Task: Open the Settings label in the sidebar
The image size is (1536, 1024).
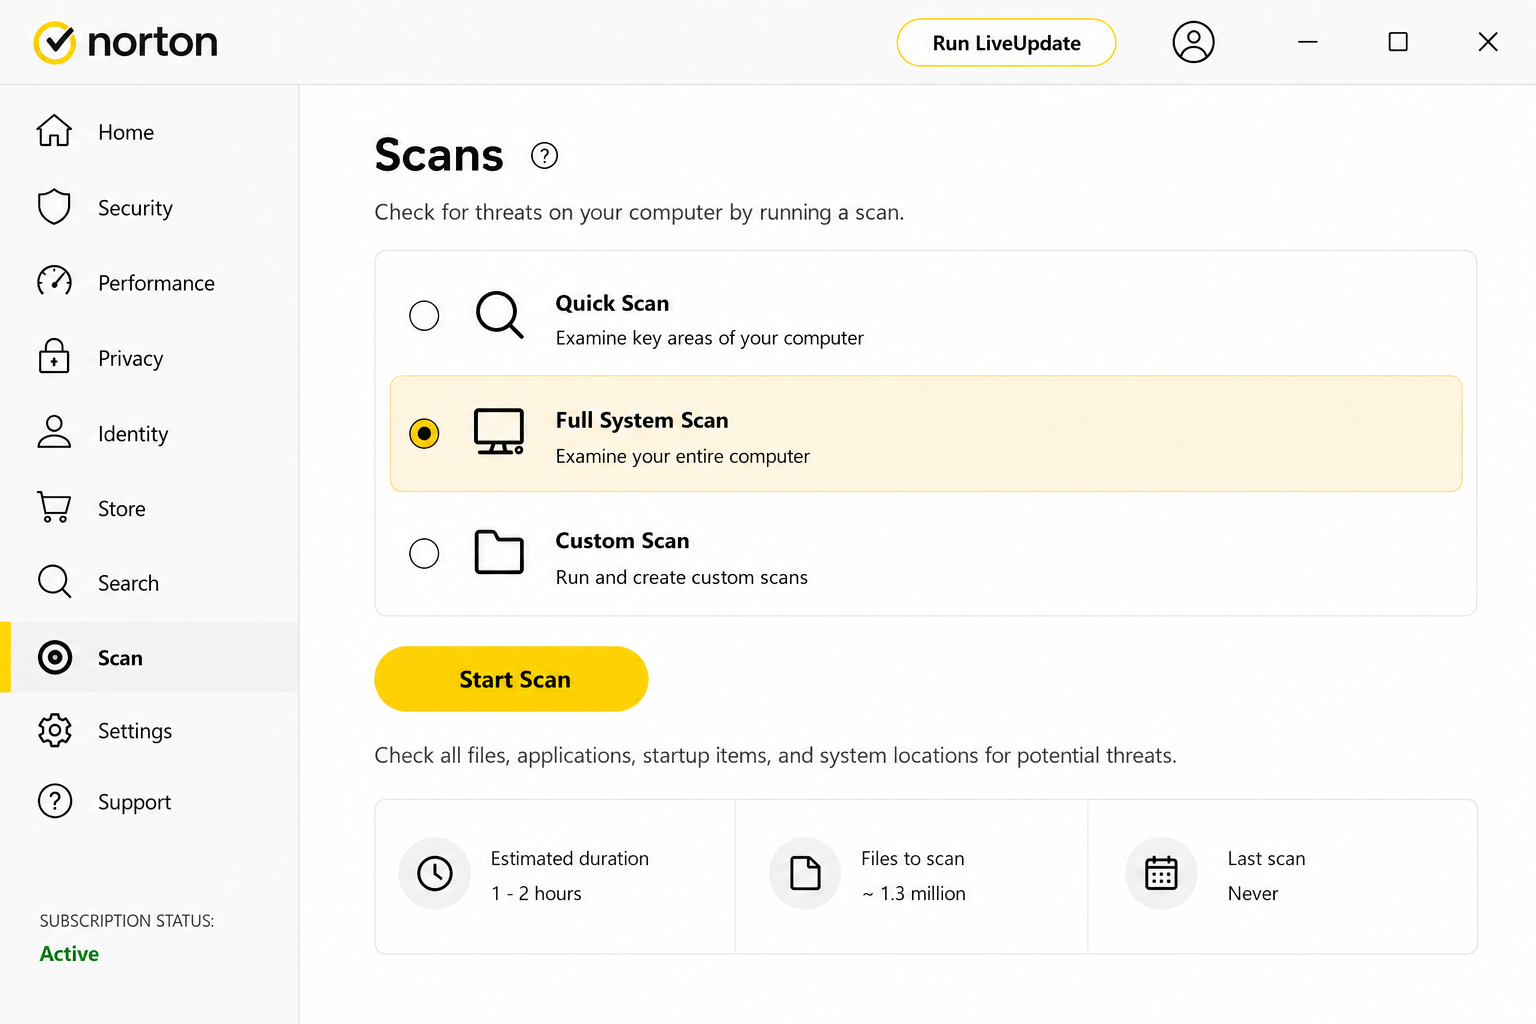Action: click(x=135, y=731)
